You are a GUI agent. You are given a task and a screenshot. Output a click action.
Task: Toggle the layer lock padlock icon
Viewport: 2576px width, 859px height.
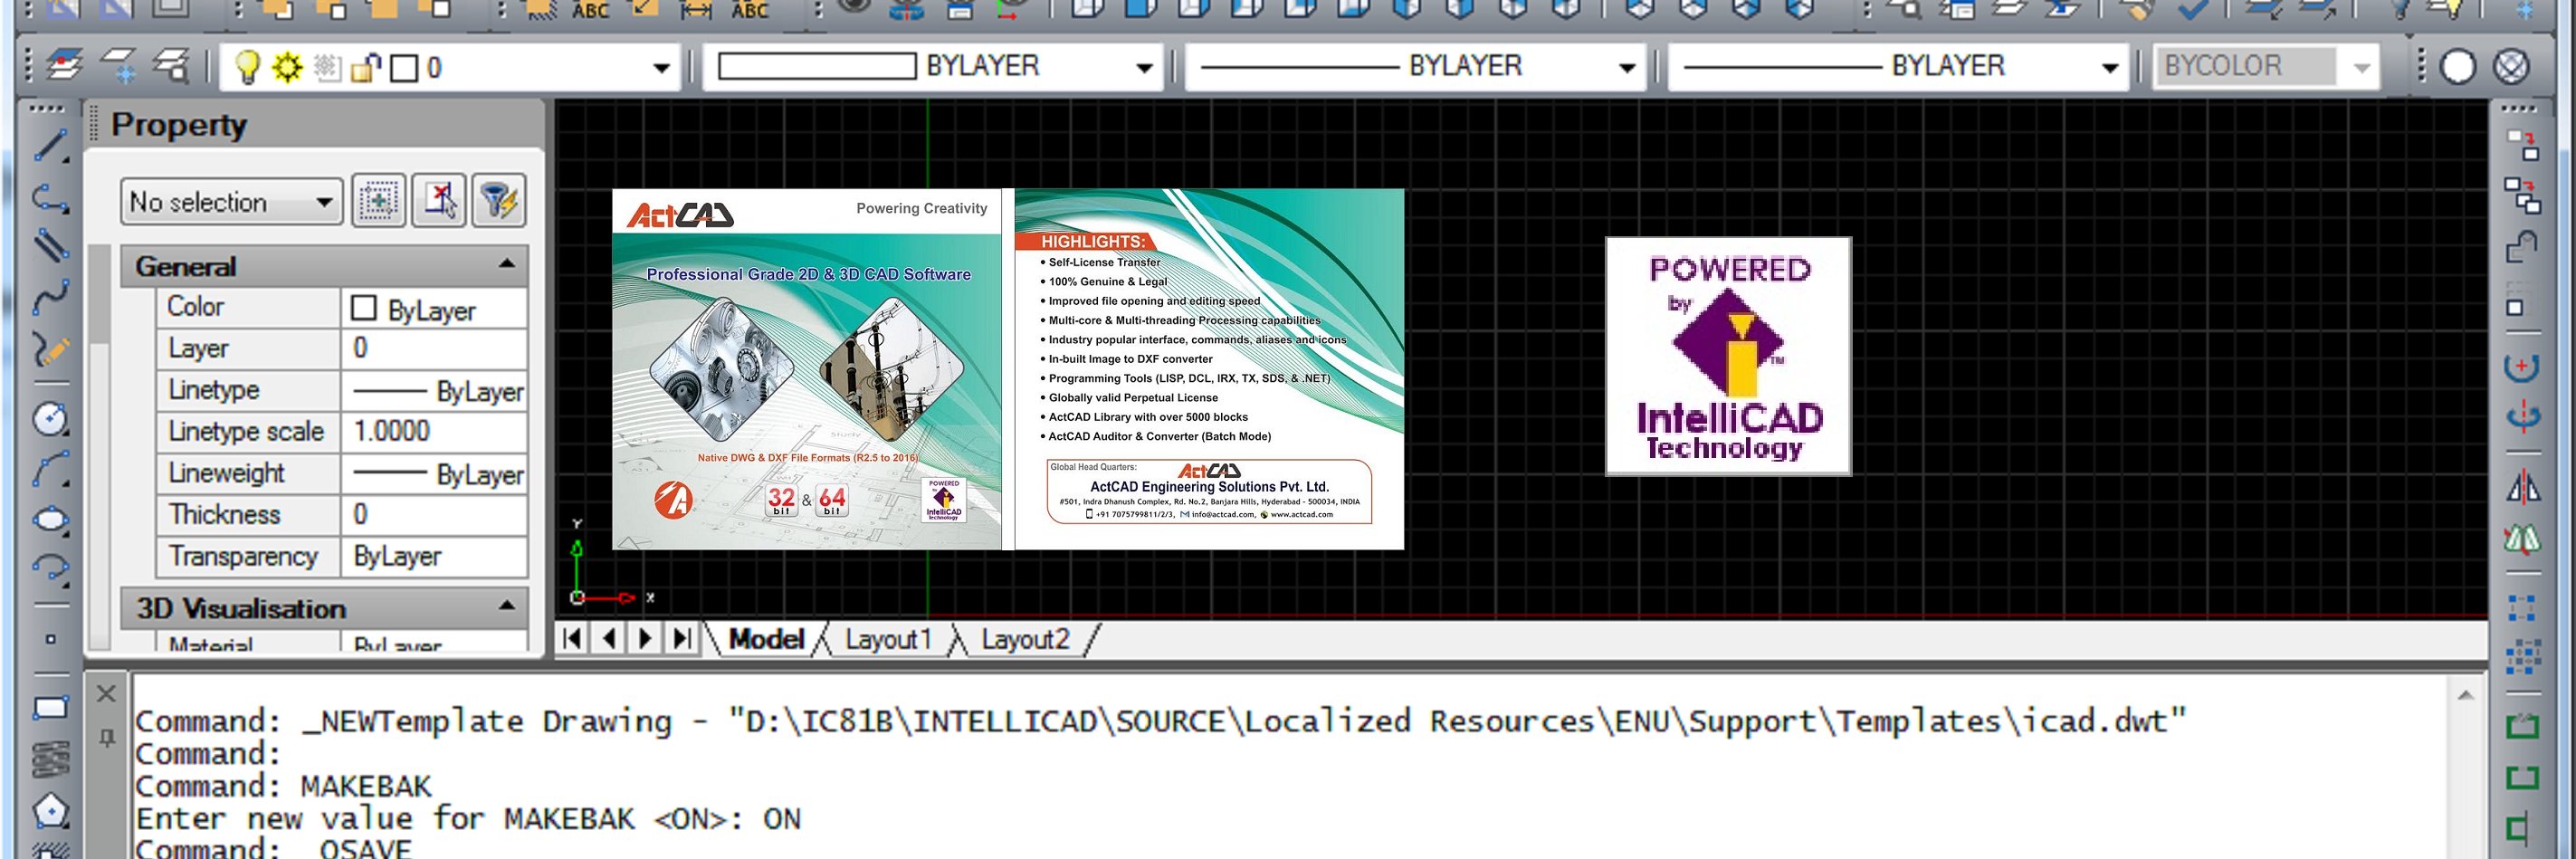(x=366, y=68)
